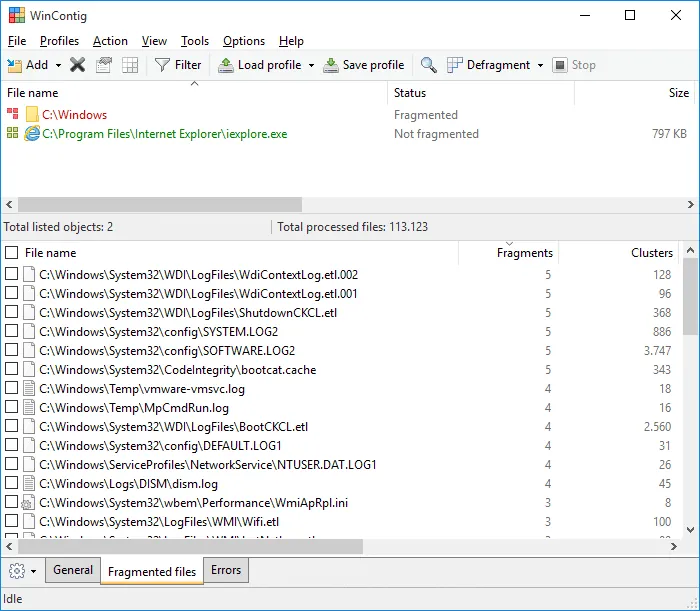Expand the Defragment dropdown arrow
This screenshot has height=611, width=700.
[x=540, y=66]
